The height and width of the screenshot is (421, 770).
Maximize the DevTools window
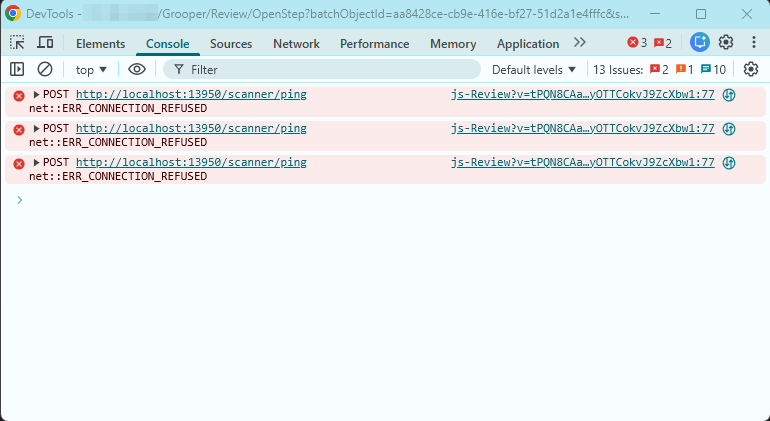(x=701, y=14)
